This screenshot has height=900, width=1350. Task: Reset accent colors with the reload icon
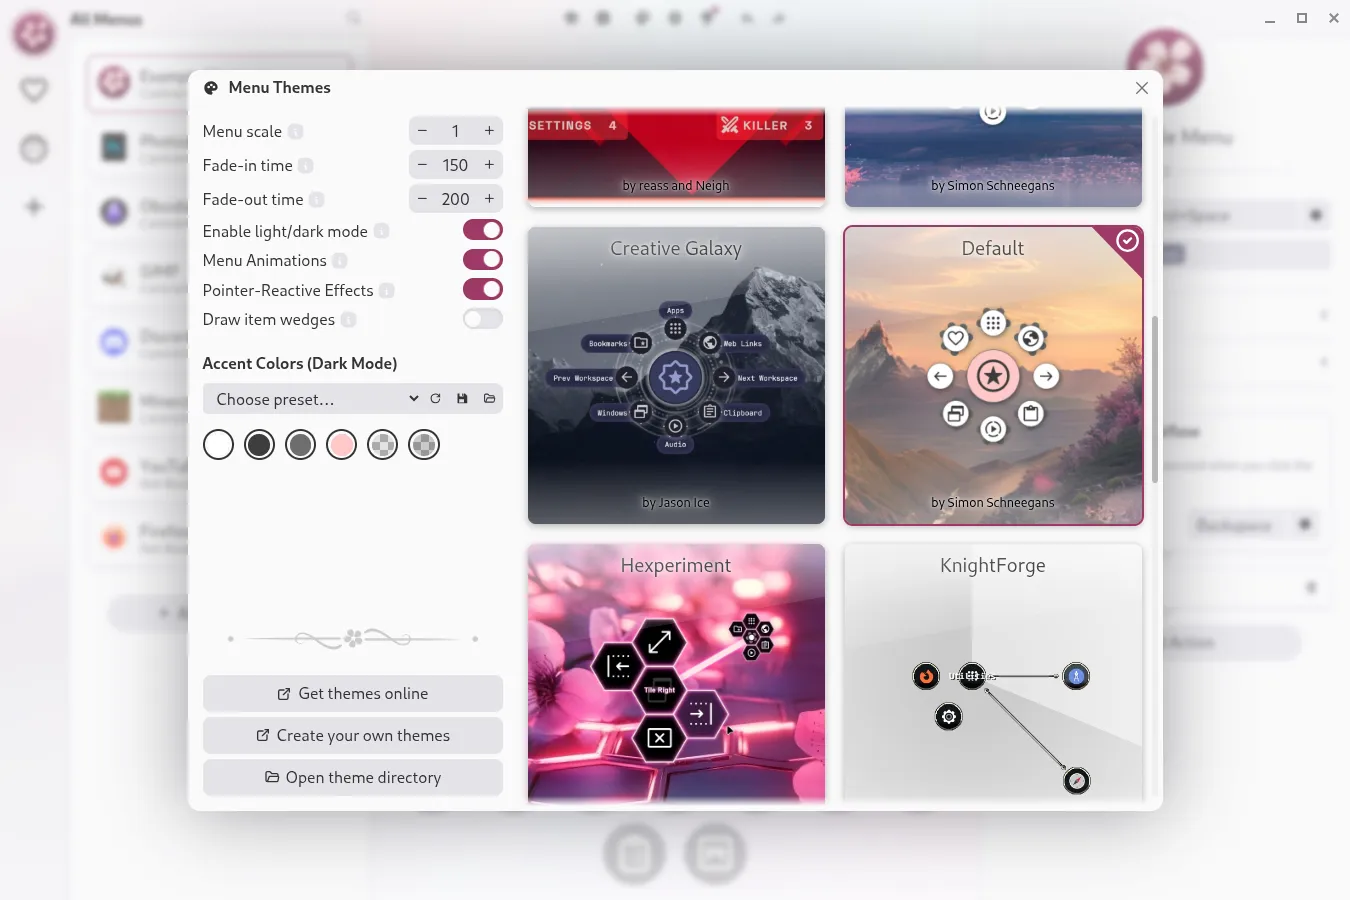tap(435, 399)
